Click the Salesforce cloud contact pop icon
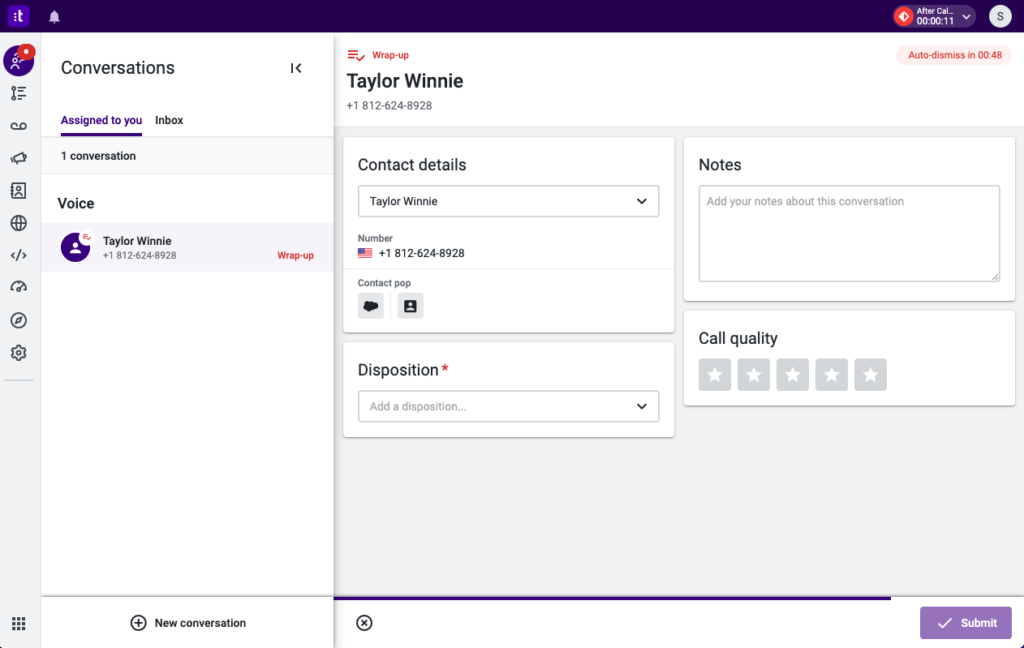Image resolution: width=1024 pixels, height=648 pixels. (371, 306)
